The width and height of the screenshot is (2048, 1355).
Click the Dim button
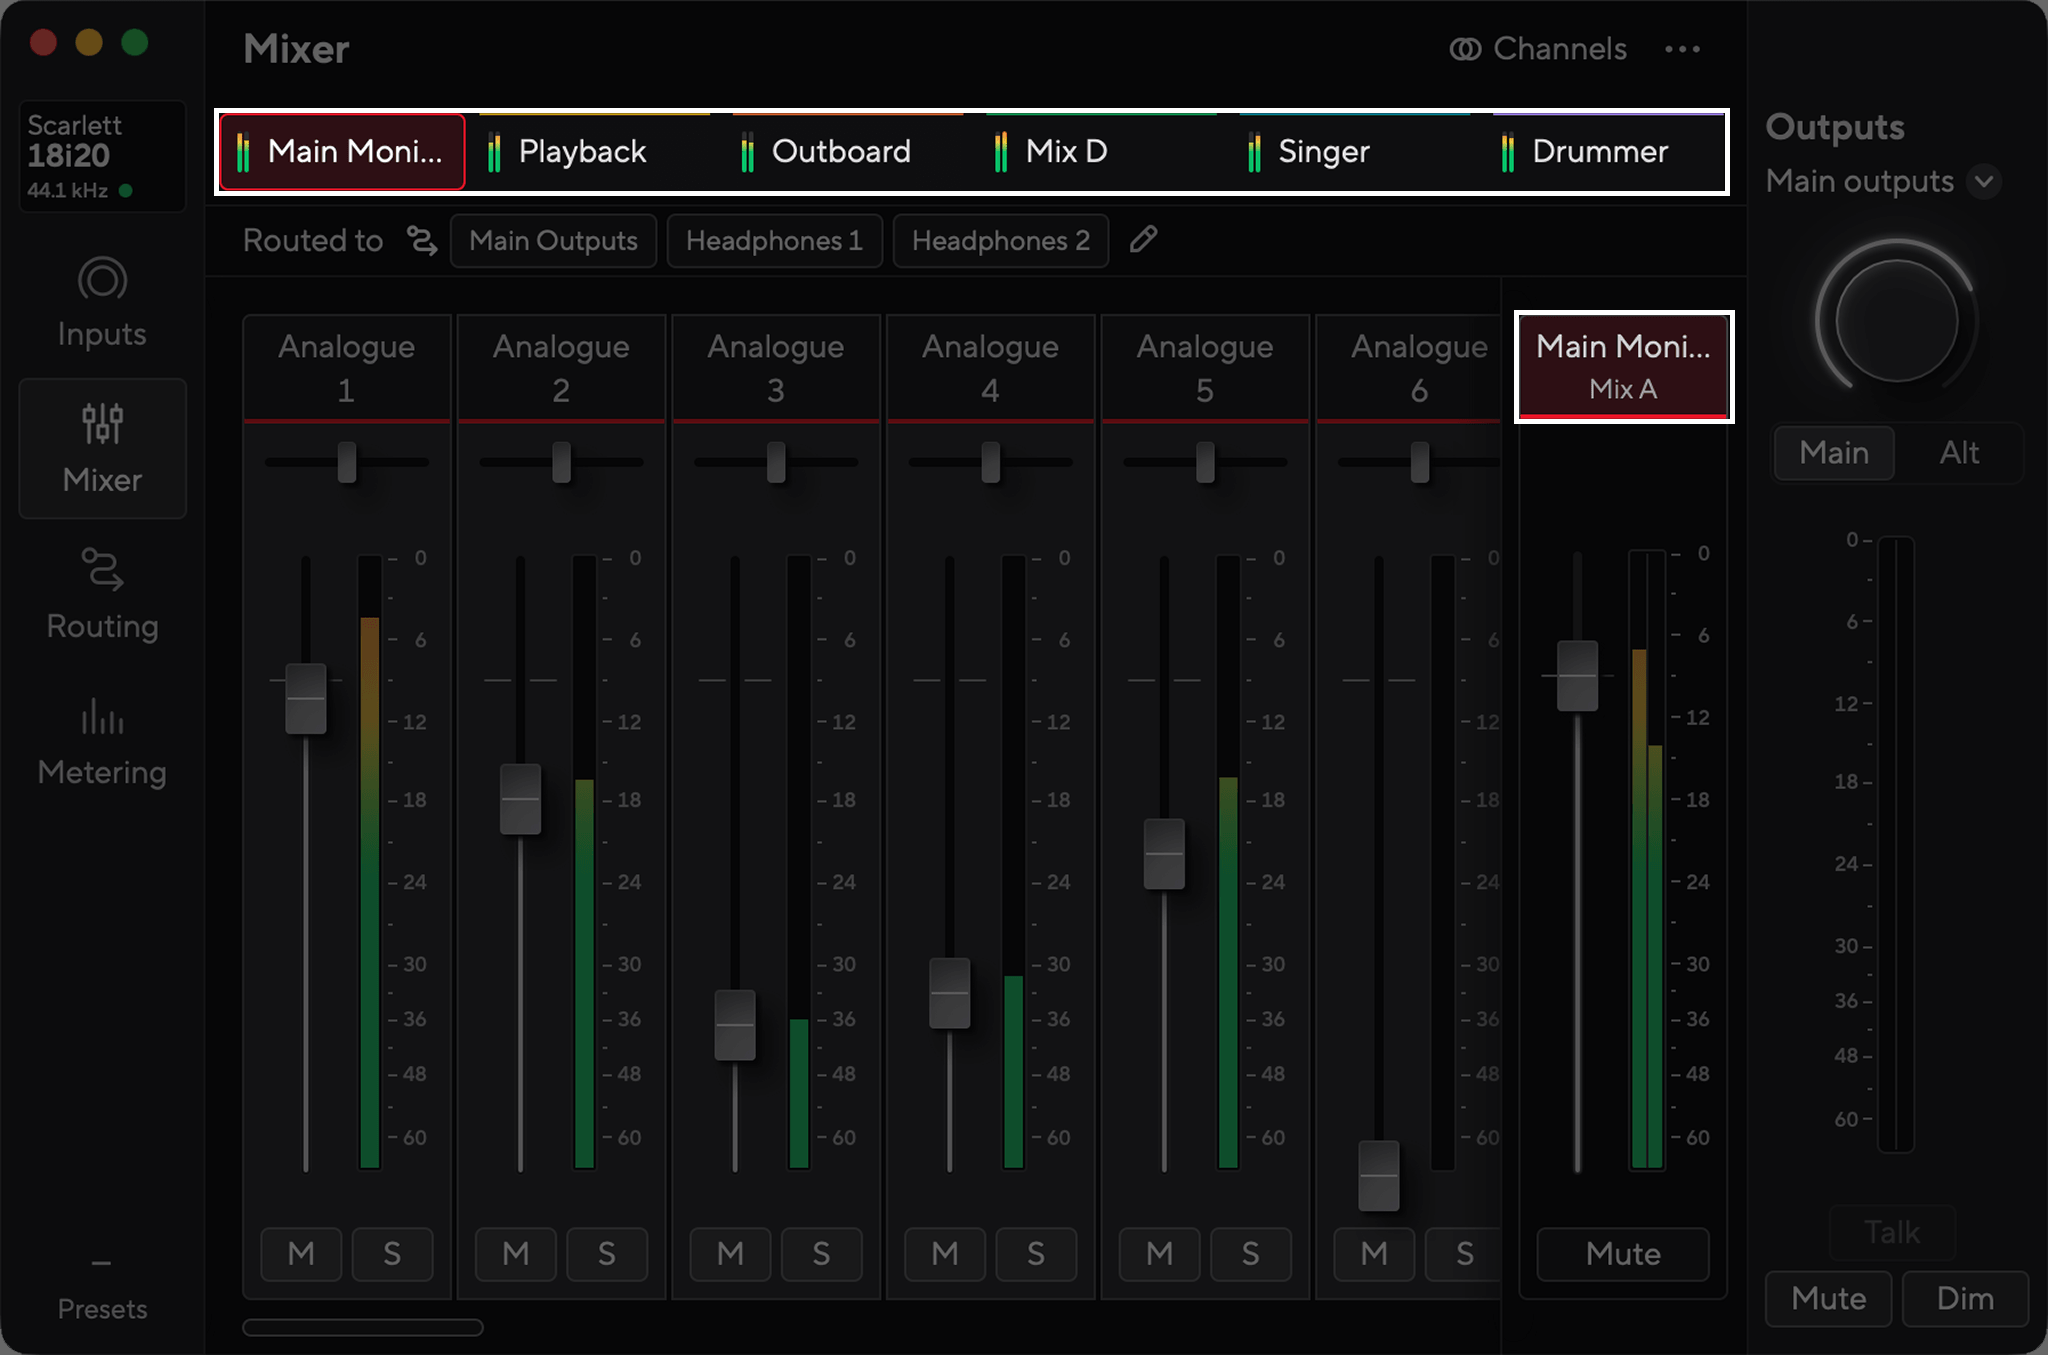(x=1965, y=1298)
